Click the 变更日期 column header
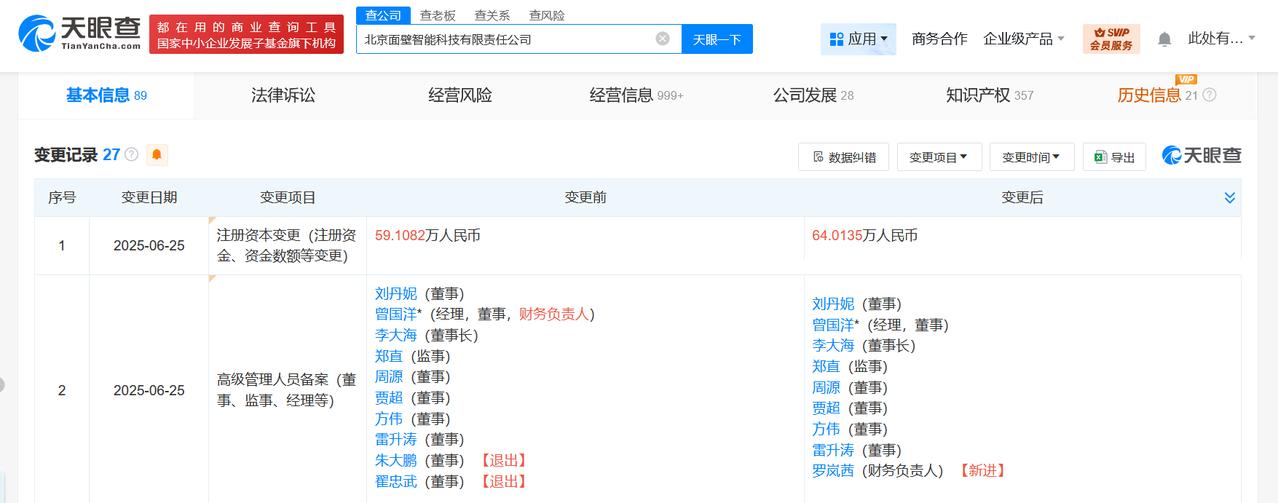 149,198
